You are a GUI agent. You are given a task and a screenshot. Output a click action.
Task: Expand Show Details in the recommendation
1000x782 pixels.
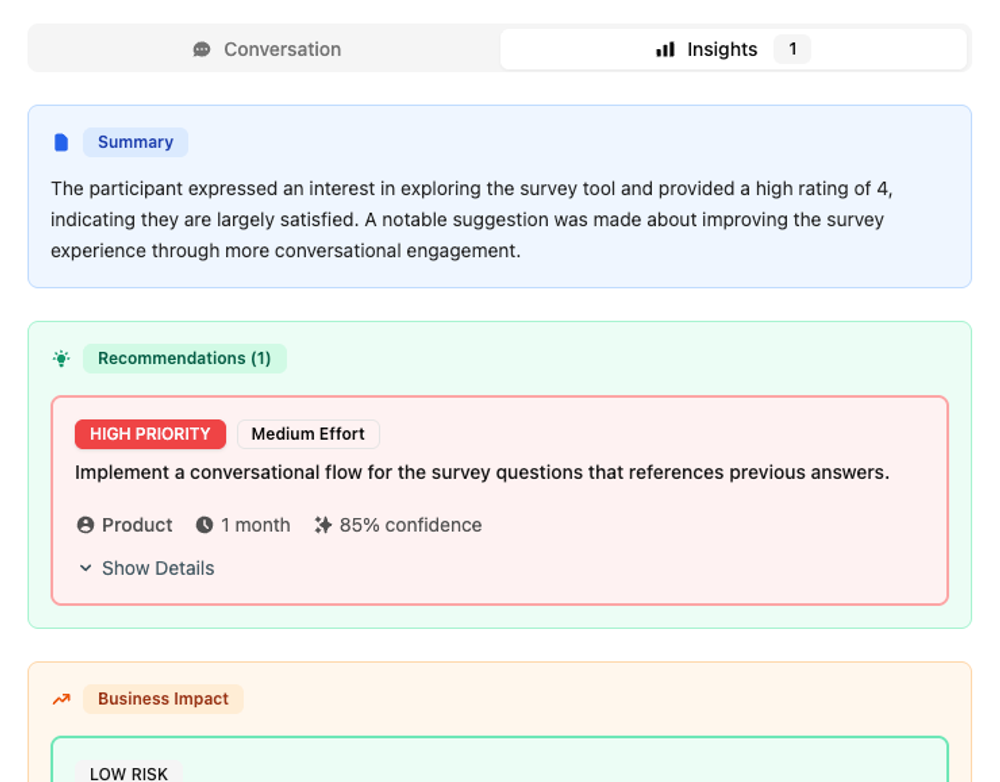pyautogui.click(x=157, y=568)
